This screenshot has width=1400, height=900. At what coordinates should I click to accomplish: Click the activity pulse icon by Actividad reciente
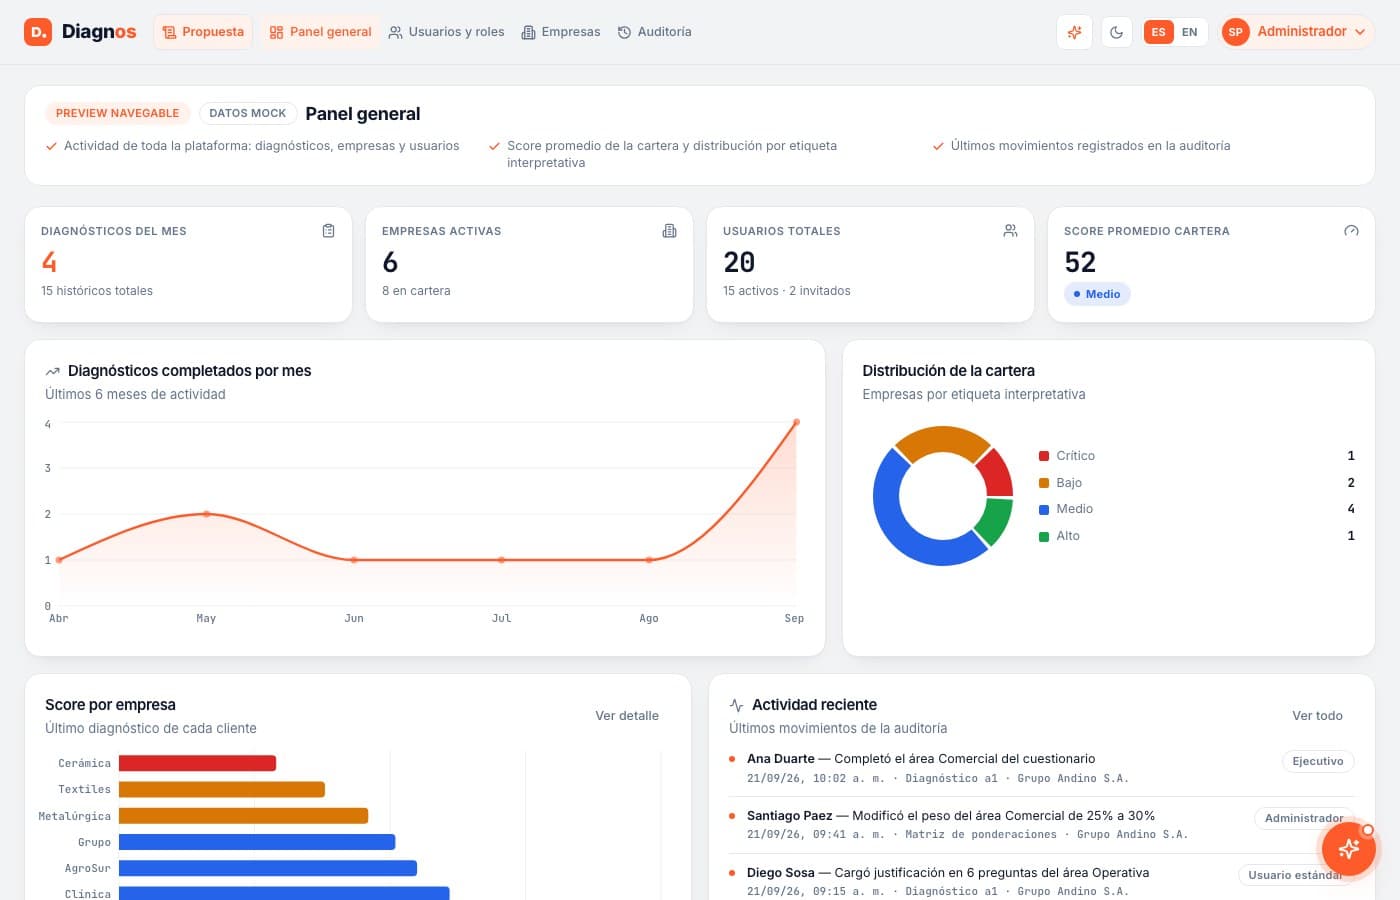(x=737, y=705)
